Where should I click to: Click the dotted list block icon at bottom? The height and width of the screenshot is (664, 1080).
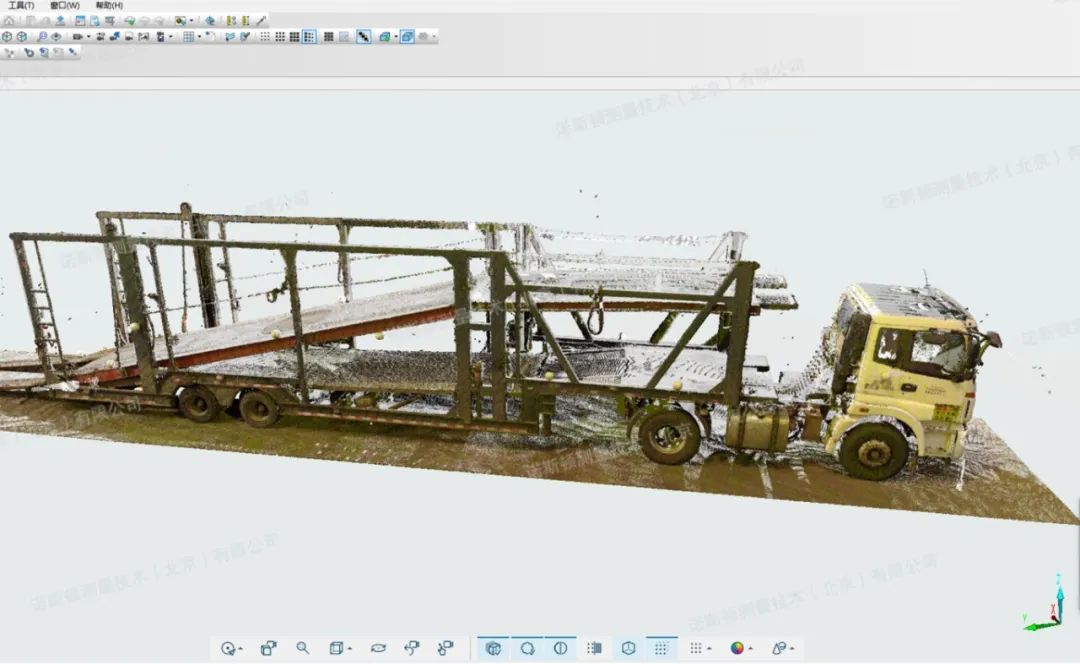click(594, 648)
